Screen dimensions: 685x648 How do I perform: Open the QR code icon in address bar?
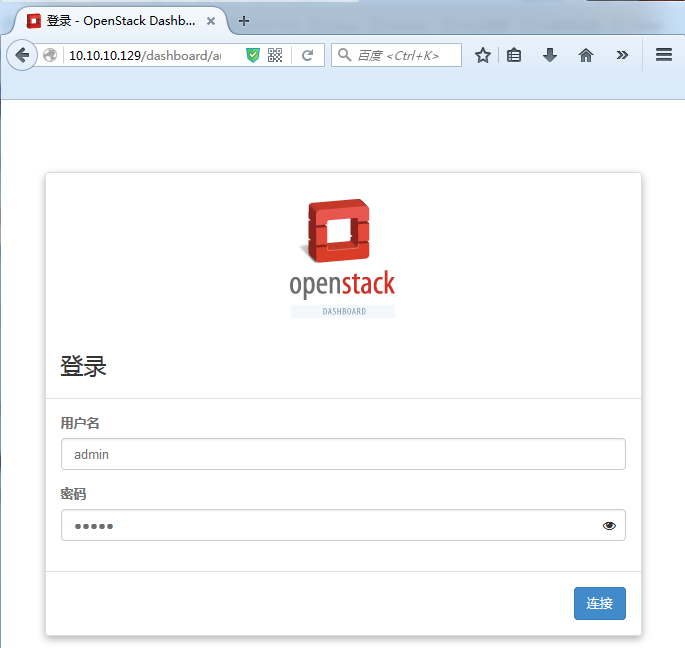click(275, 55)
